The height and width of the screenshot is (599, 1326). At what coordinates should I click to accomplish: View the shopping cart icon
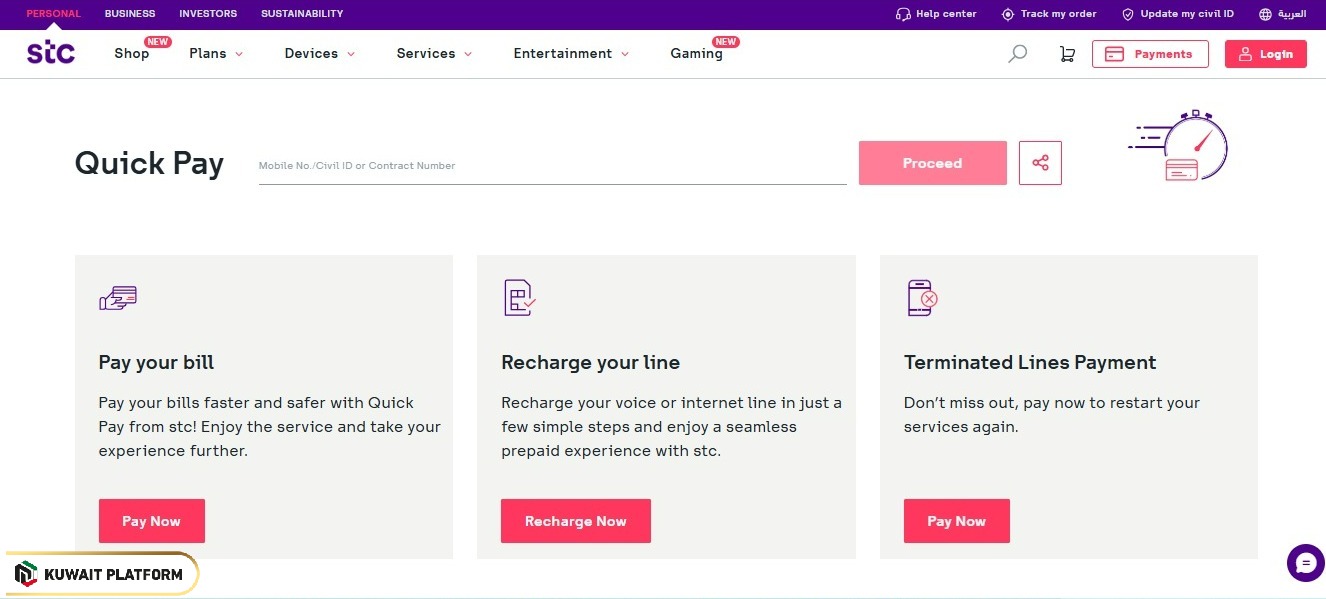(1067, 53)
